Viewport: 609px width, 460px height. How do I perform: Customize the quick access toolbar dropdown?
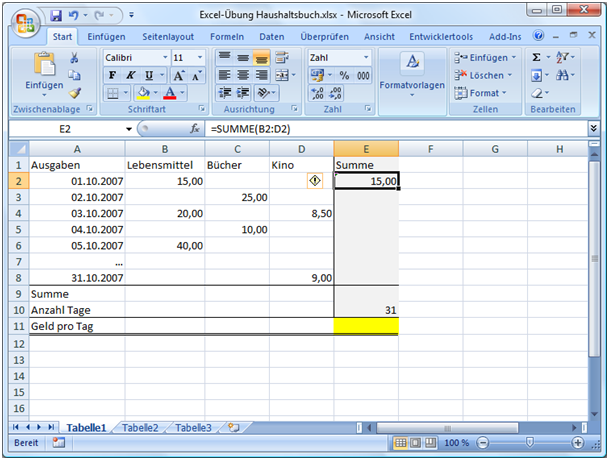(x=131, y=16)
